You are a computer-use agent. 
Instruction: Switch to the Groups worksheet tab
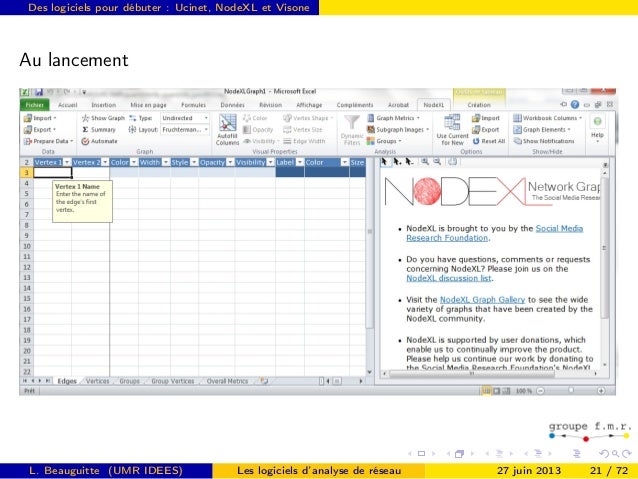click(x=129, y=381)
